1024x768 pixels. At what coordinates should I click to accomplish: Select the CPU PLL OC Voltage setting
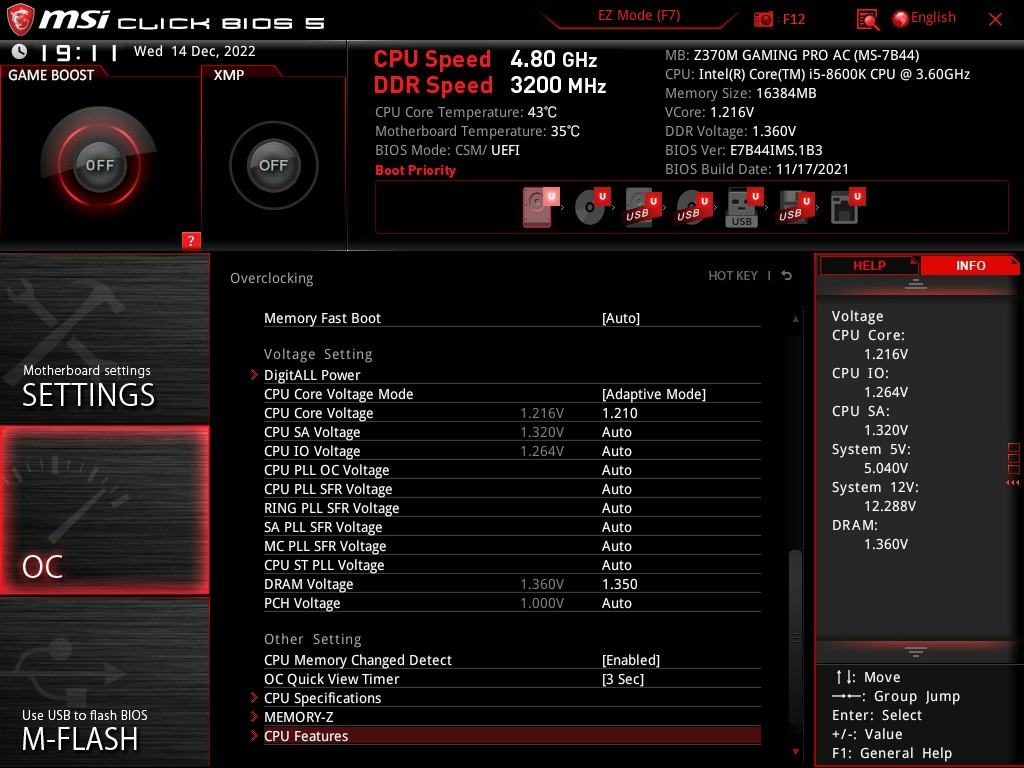(512, 470)
